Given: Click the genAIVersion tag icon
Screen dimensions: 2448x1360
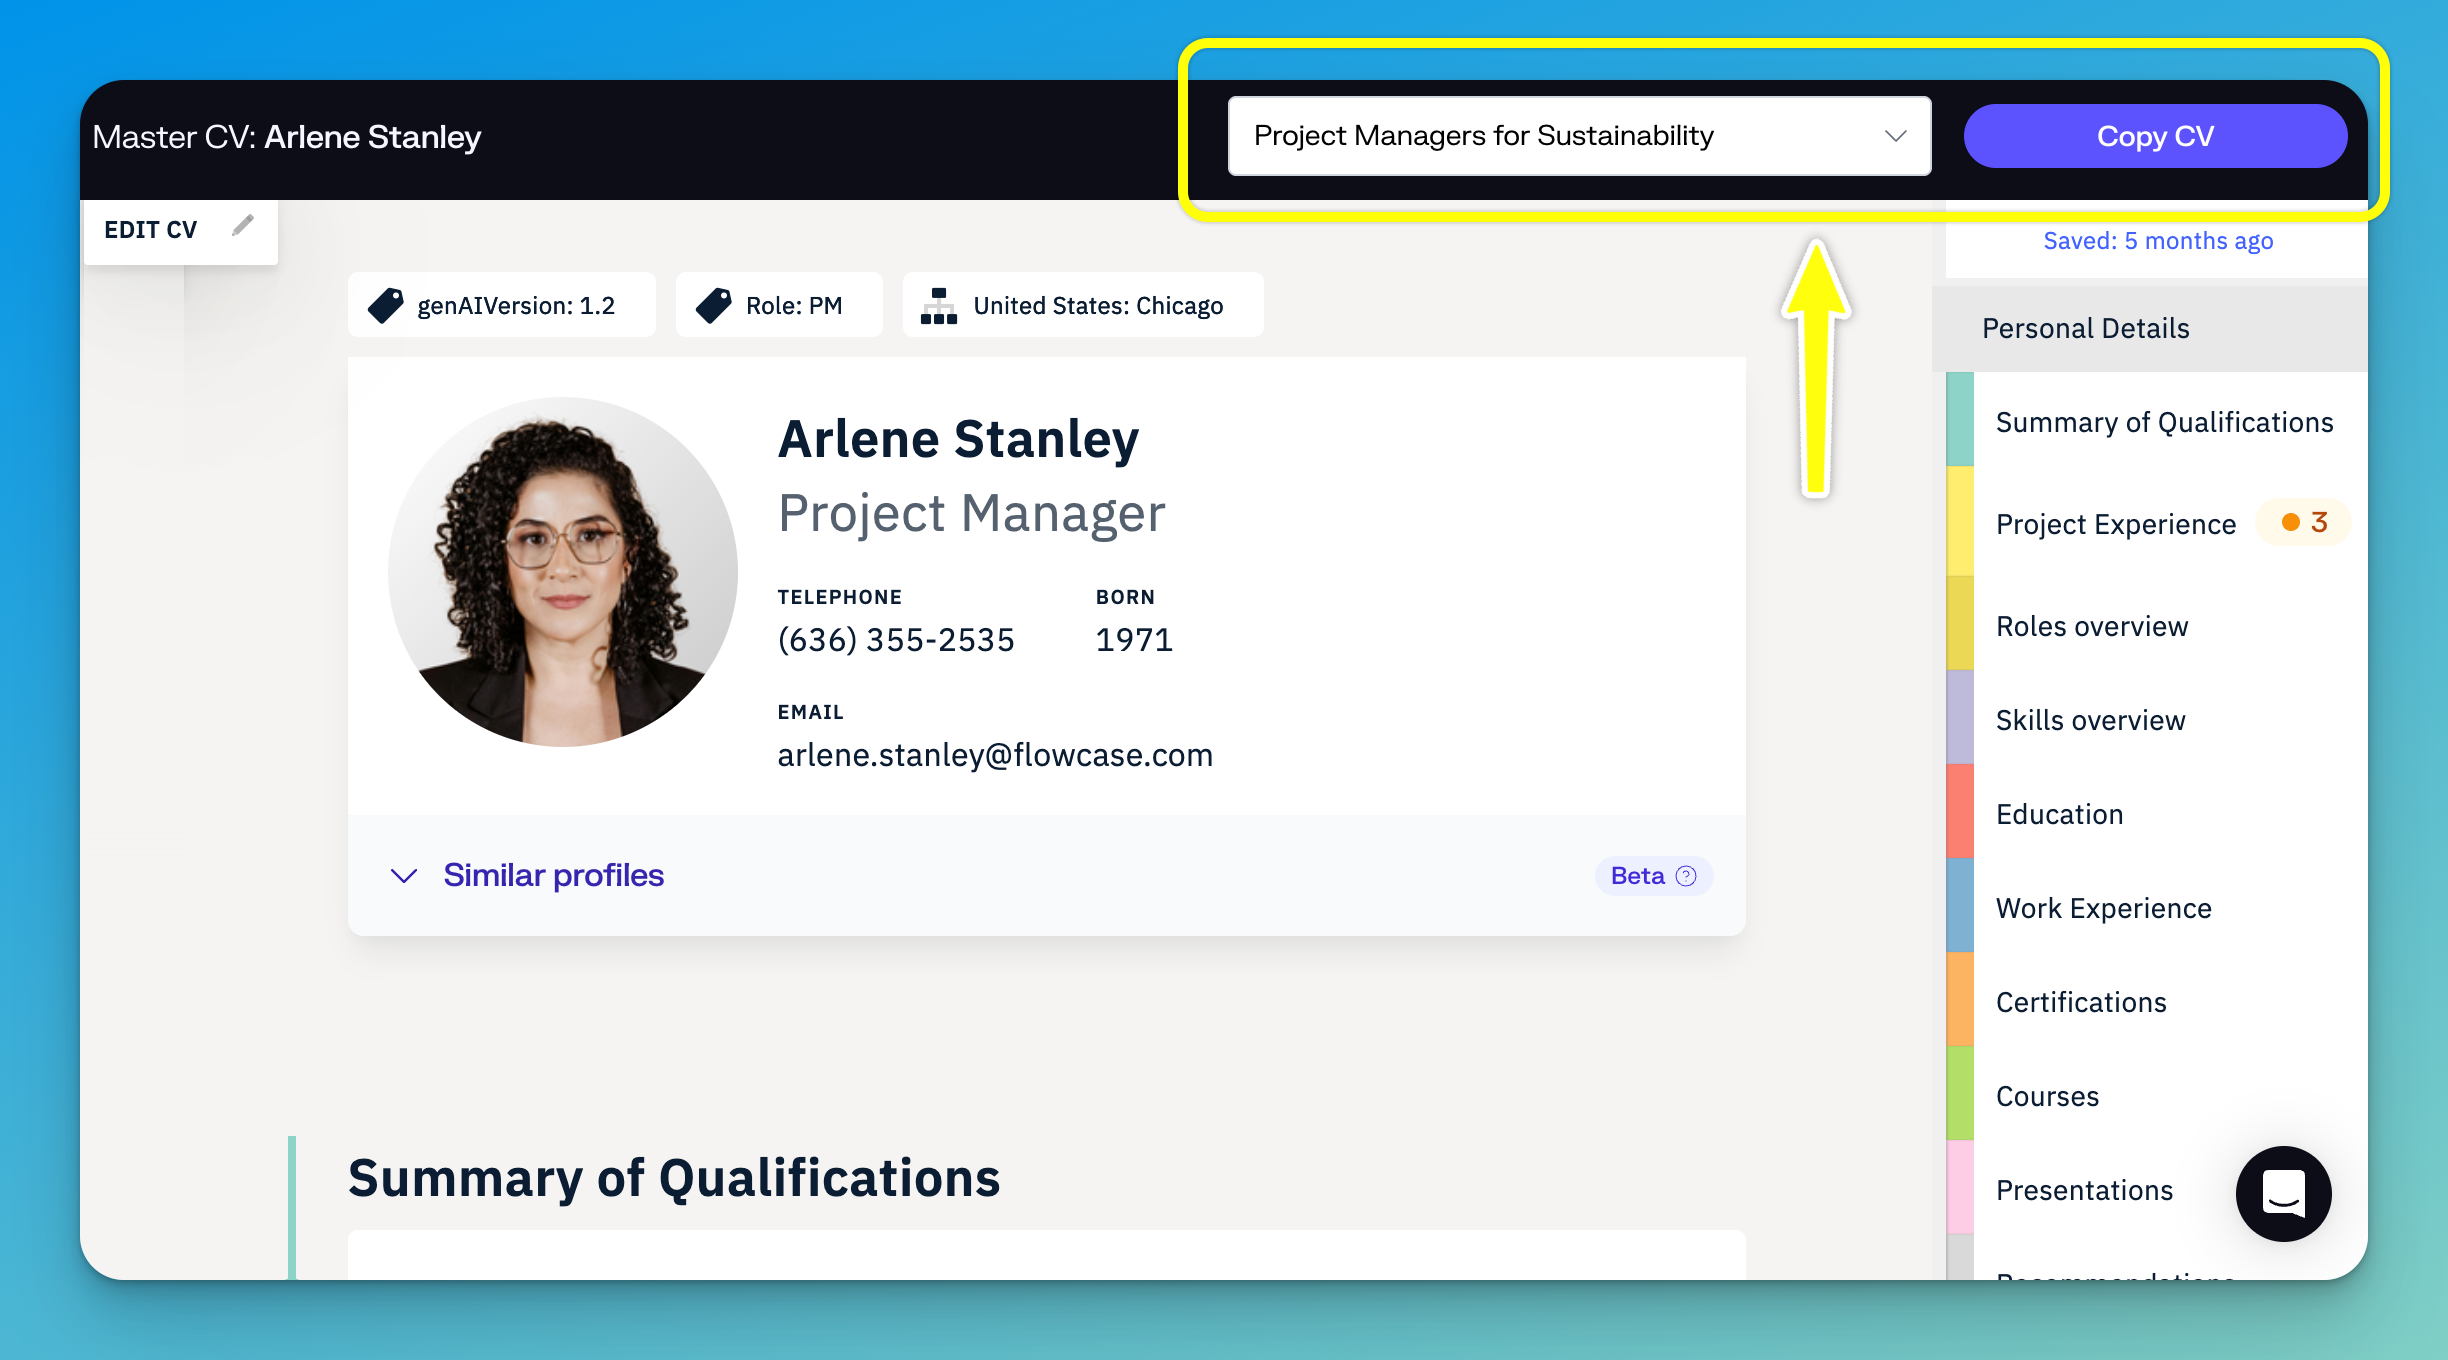Looking at the screenshot, I should pos(385,305).
